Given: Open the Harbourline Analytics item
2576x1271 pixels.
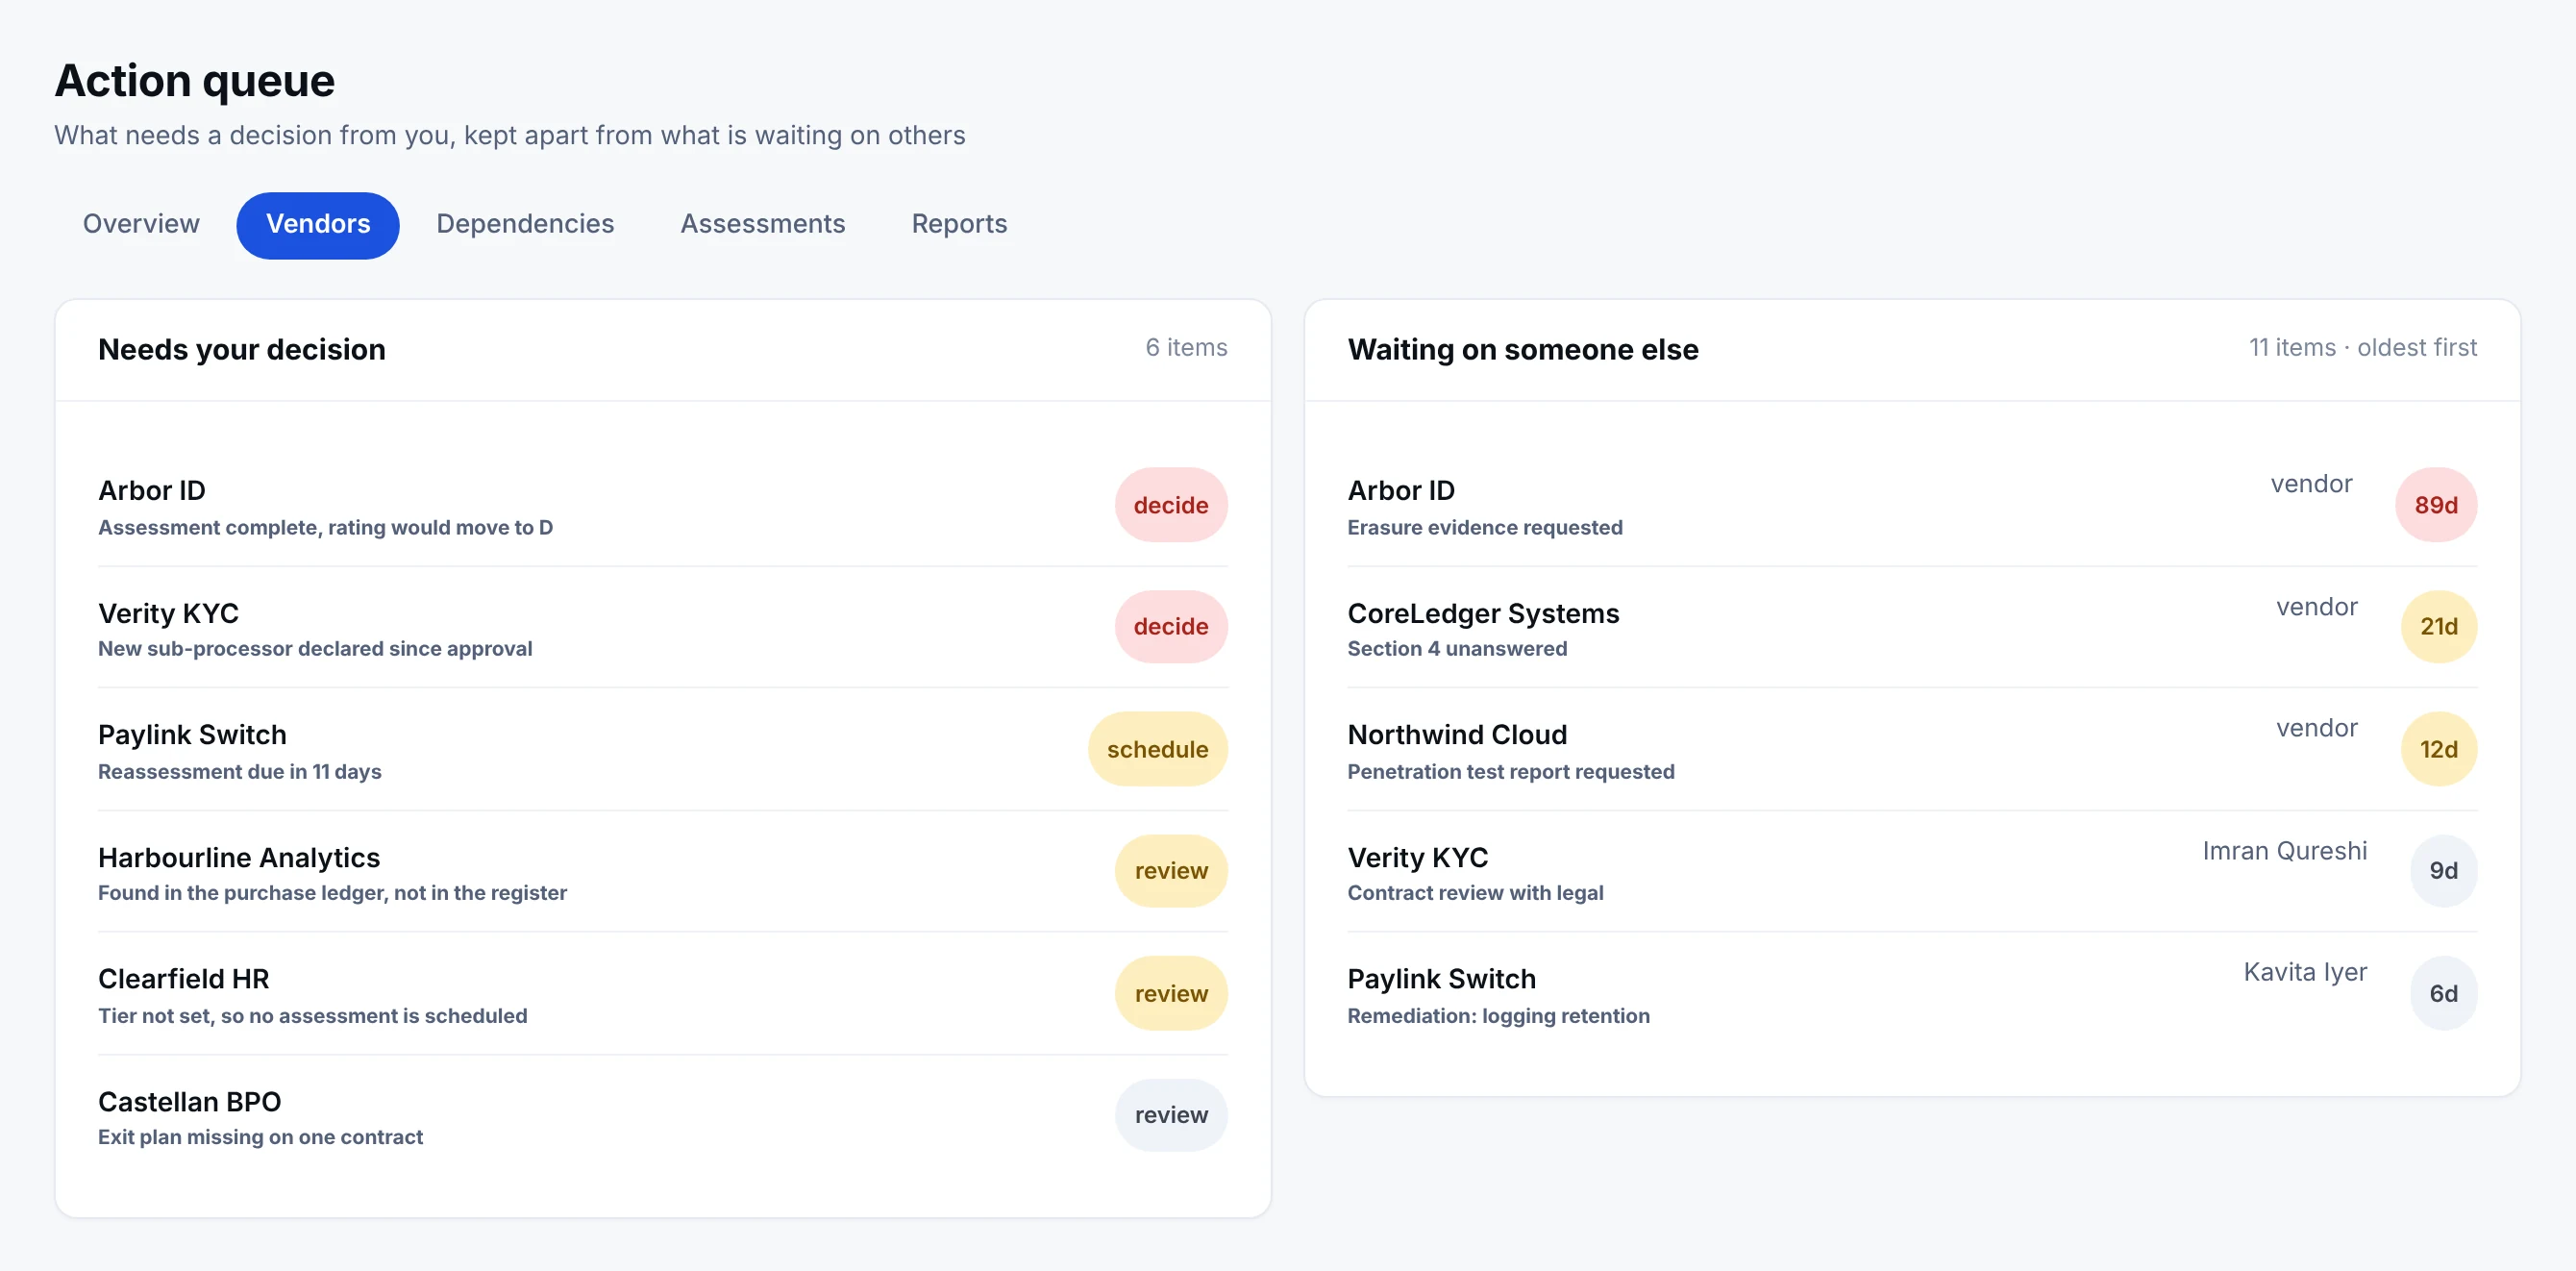Looking at the screenshot, I should pos(662,872).
